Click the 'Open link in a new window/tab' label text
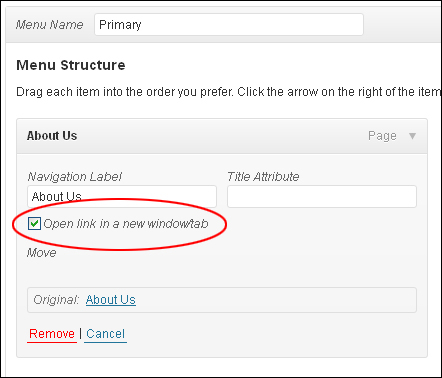 coord(126,224)
